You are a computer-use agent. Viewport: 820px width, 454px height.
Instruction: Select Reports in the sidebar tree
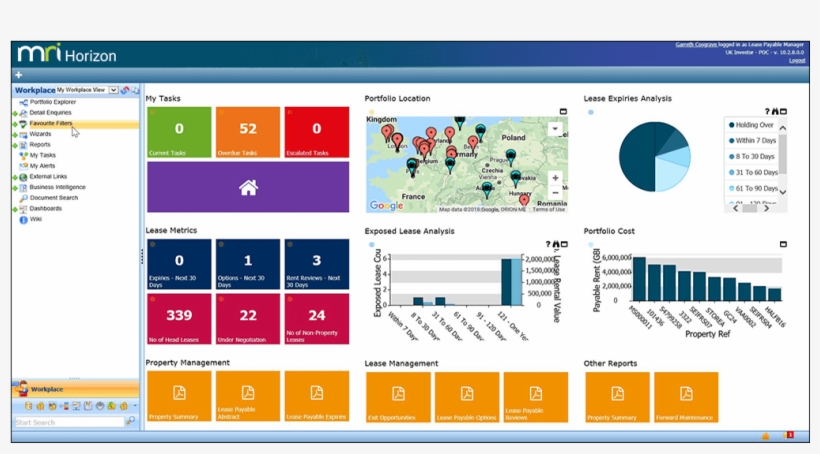click(x=40, y=144)
